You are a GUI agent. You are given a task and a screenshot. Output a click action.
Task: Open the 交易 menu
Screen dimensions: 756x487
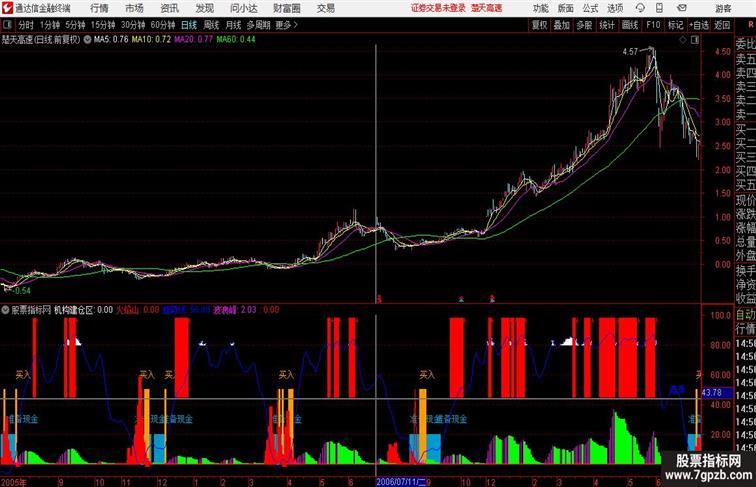(325, 8)
